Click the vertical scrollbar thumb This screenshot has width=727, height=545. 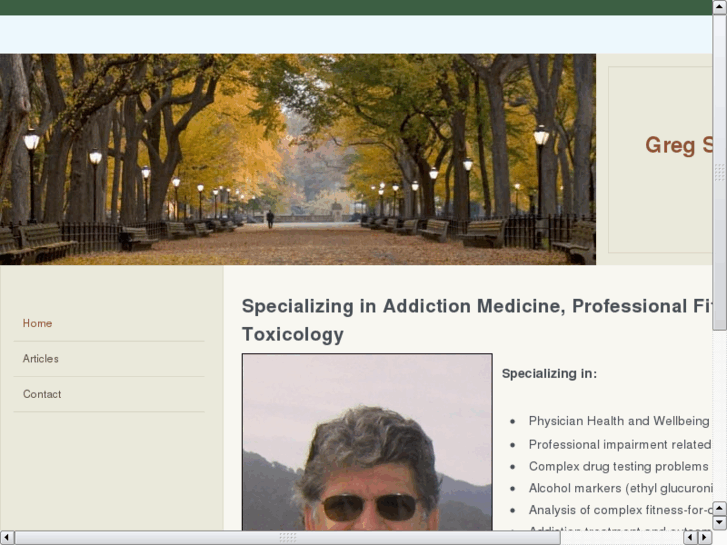(720, 173)
